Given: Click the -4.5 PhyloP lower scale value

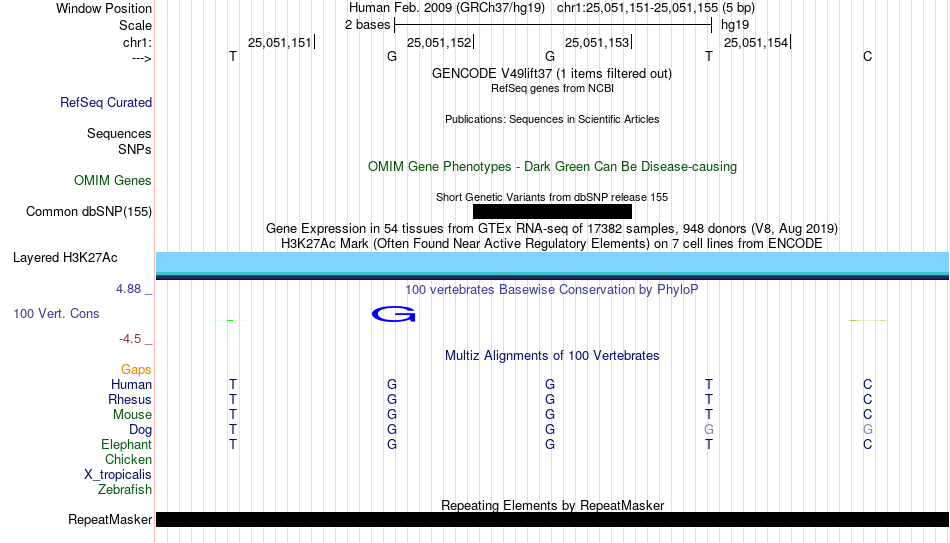Looking at the screenshot, I should (x=130, y=339).
